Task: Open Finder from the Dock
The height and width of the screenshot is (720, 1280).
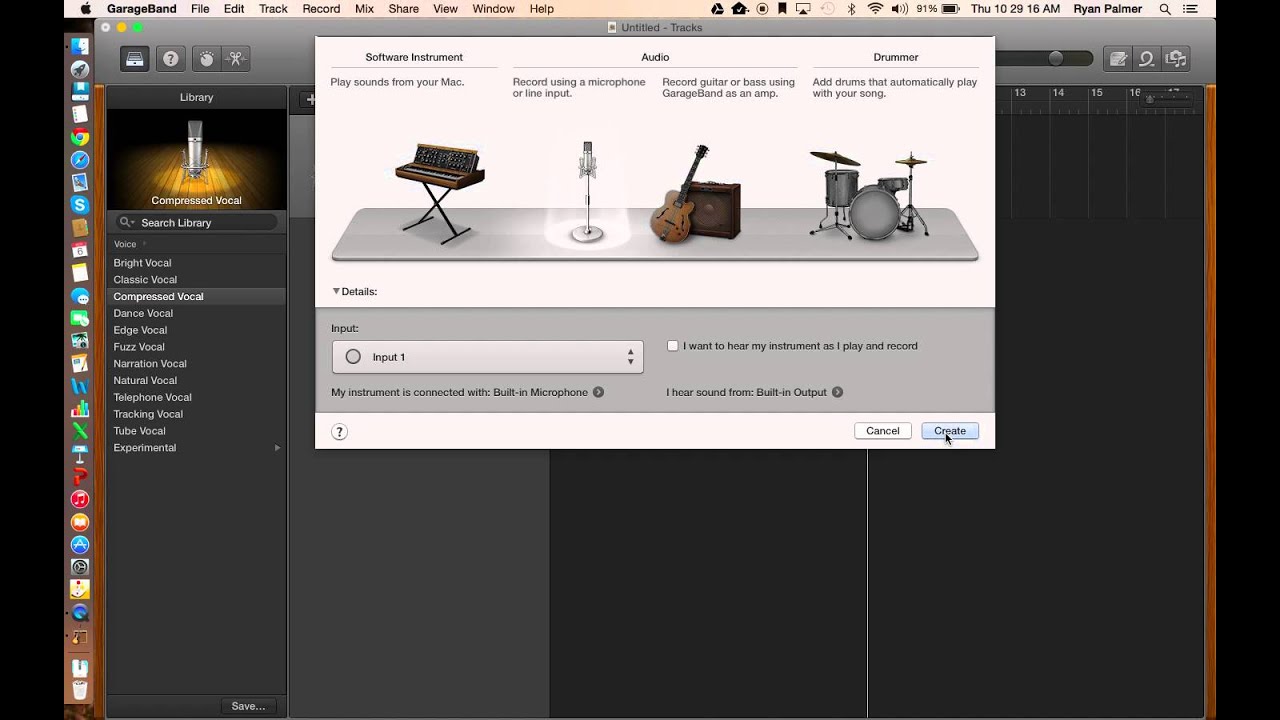Action: (x=80, y=47)
